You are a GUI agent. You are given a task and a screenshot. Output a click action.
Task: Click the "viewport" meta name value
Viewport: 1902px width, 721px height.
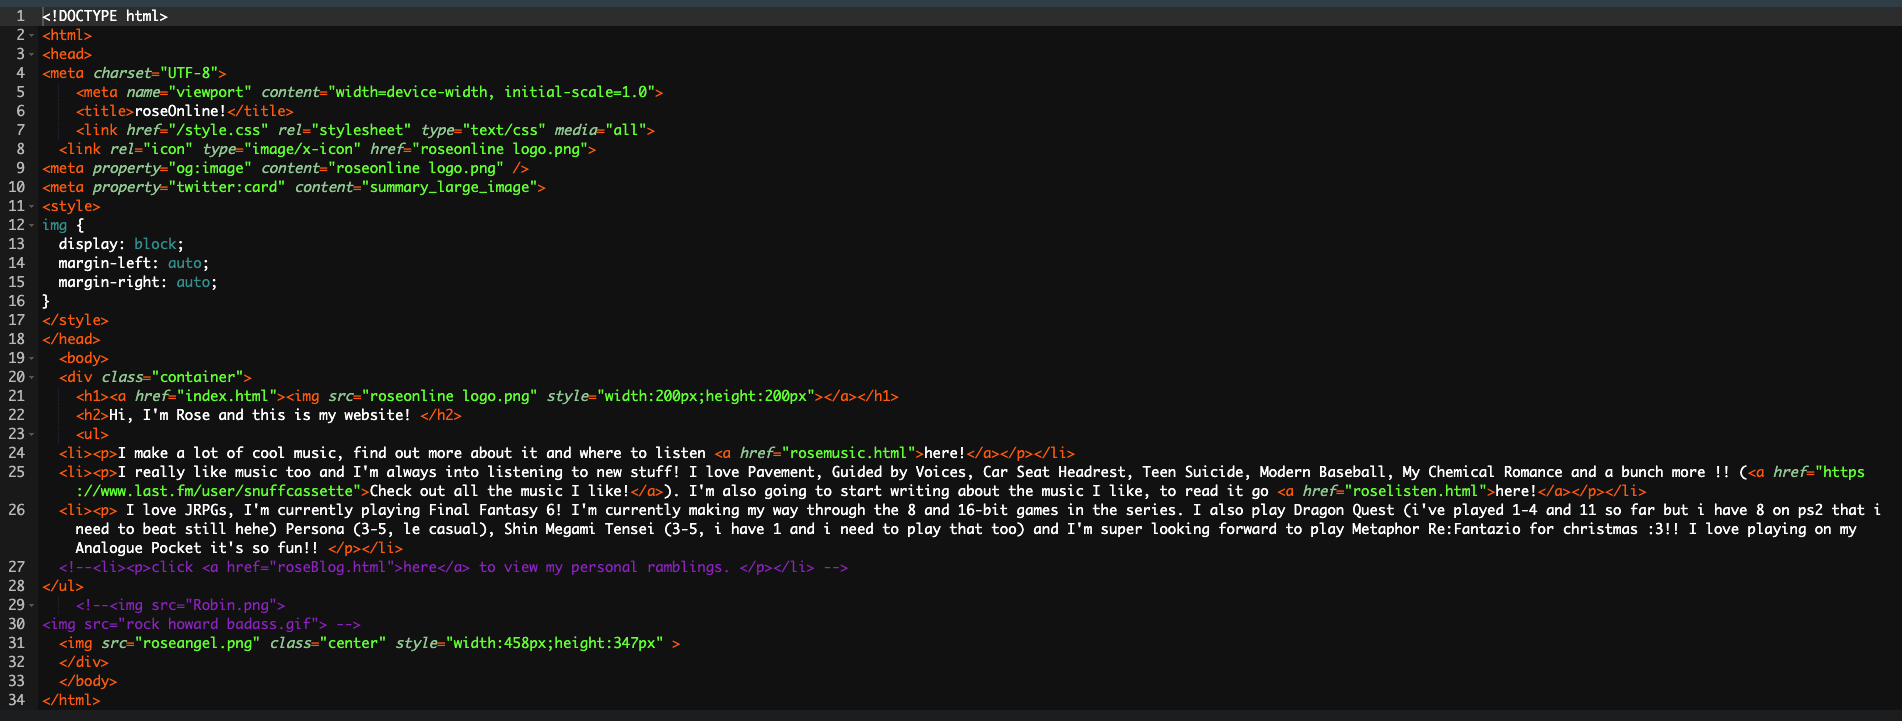coord(210,92)
